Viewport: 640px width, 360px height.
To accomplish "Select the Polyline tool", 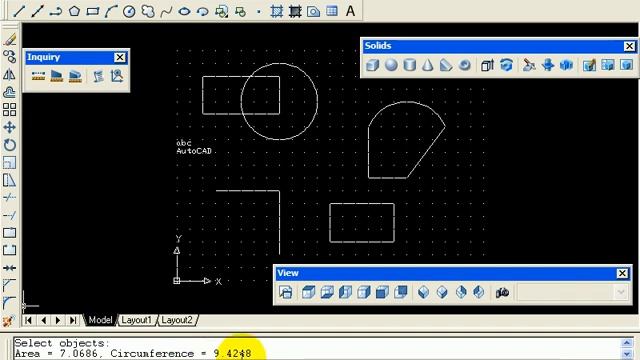I will coord(56,11).
